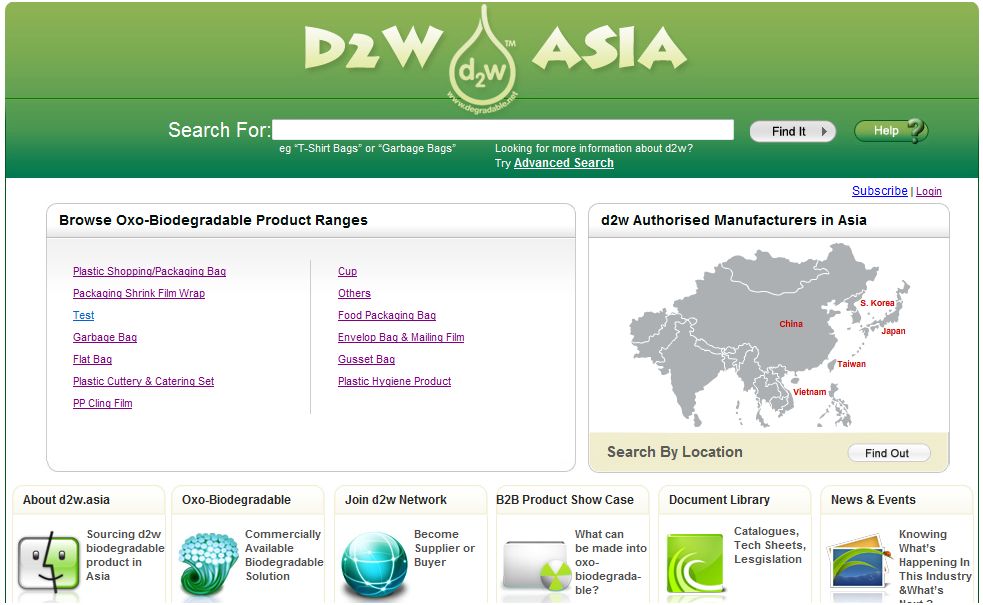This screenshot has width=983, height=605.
Task: Click 'd2w Authorised Manufacturers in Asia' heading
Action: pos(733,220)
